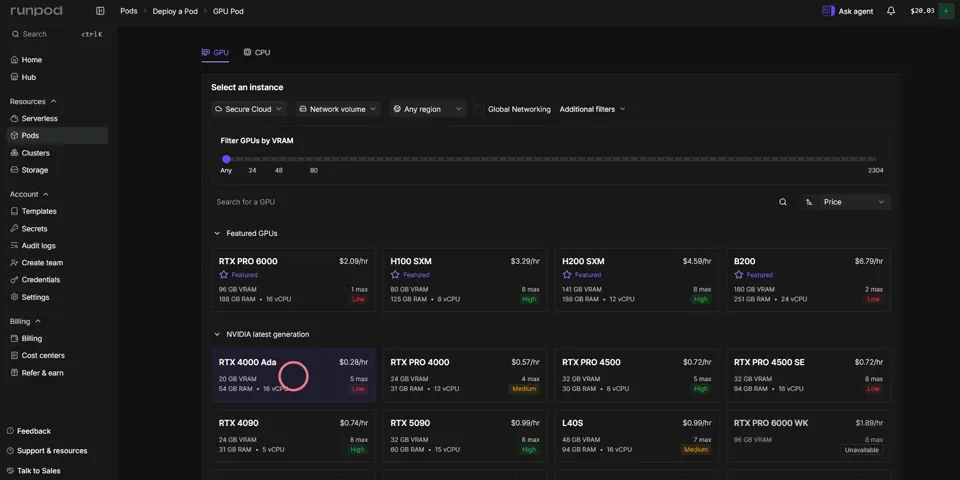This screenshot has width=960, height=480.
Task: Click the Deploy a Pod breadcrumb
Action: (x=175, y=11)
